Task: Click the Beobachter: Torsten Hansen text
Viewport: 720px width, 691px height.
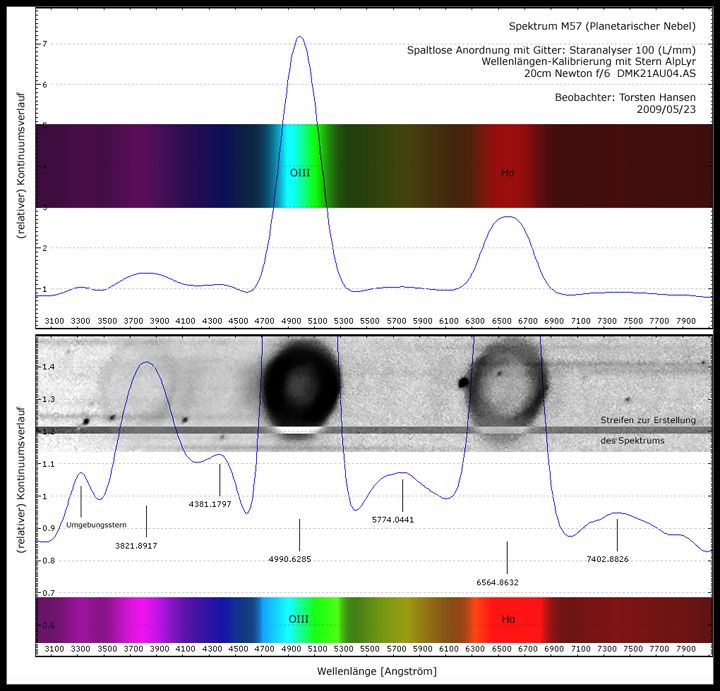Action: coord(625,97)
